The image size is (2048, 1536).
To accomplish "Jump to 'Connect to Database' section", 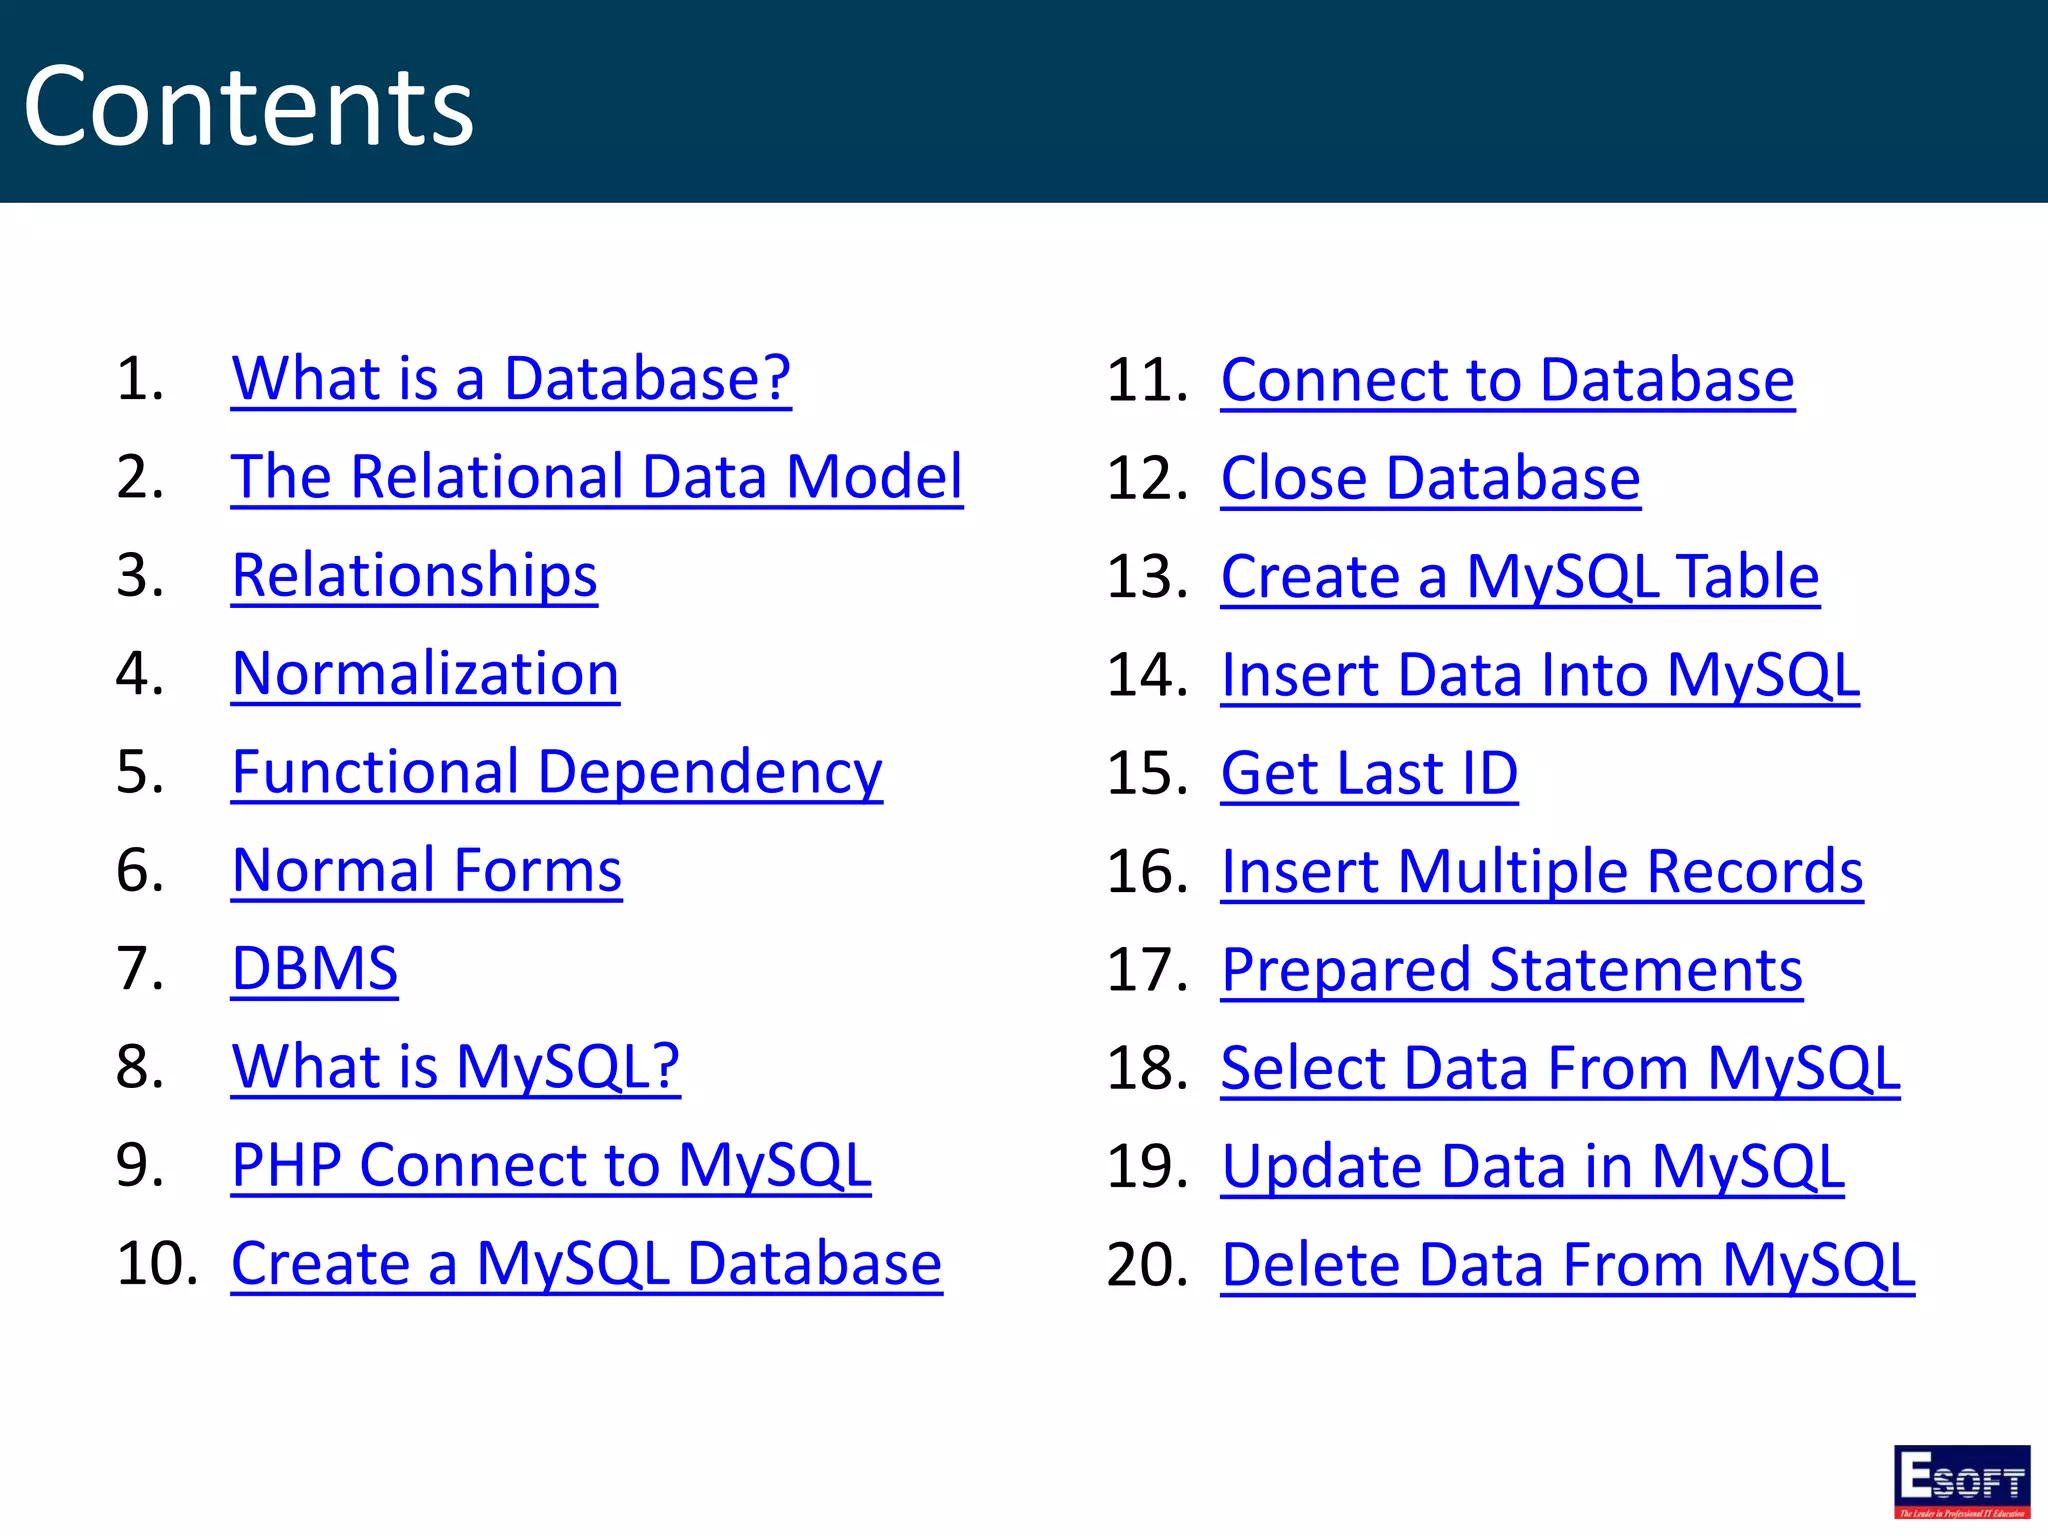I will point(1507,380).
